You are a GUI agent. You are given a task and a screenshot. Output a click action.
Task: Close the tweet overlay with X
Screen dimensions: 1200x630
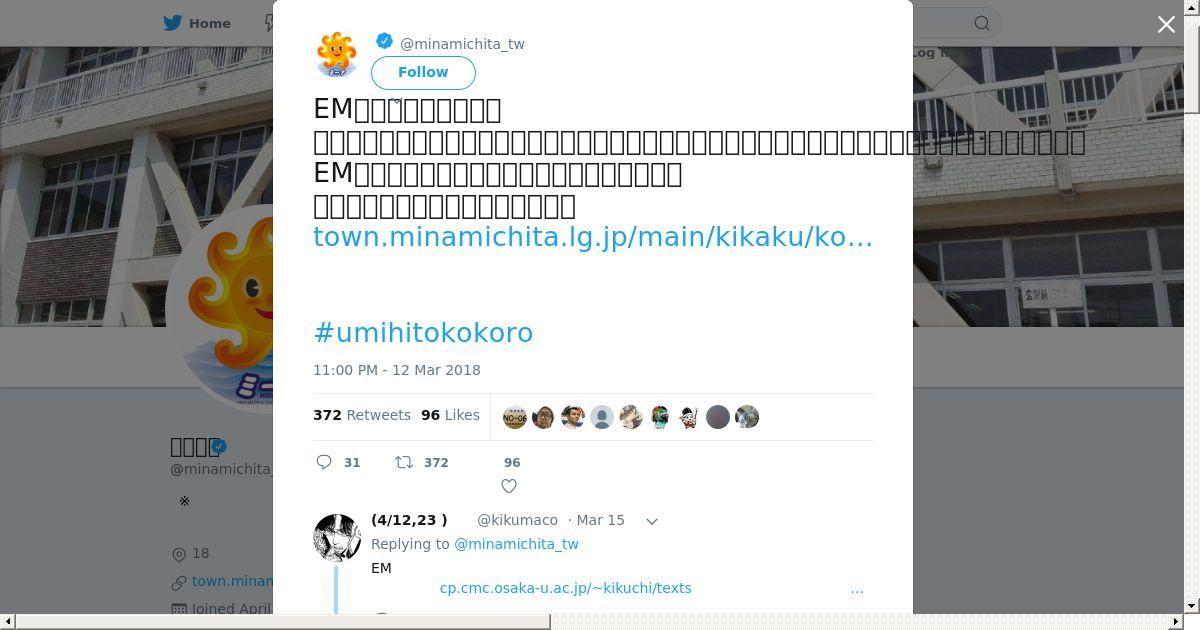coord(1166,25)
